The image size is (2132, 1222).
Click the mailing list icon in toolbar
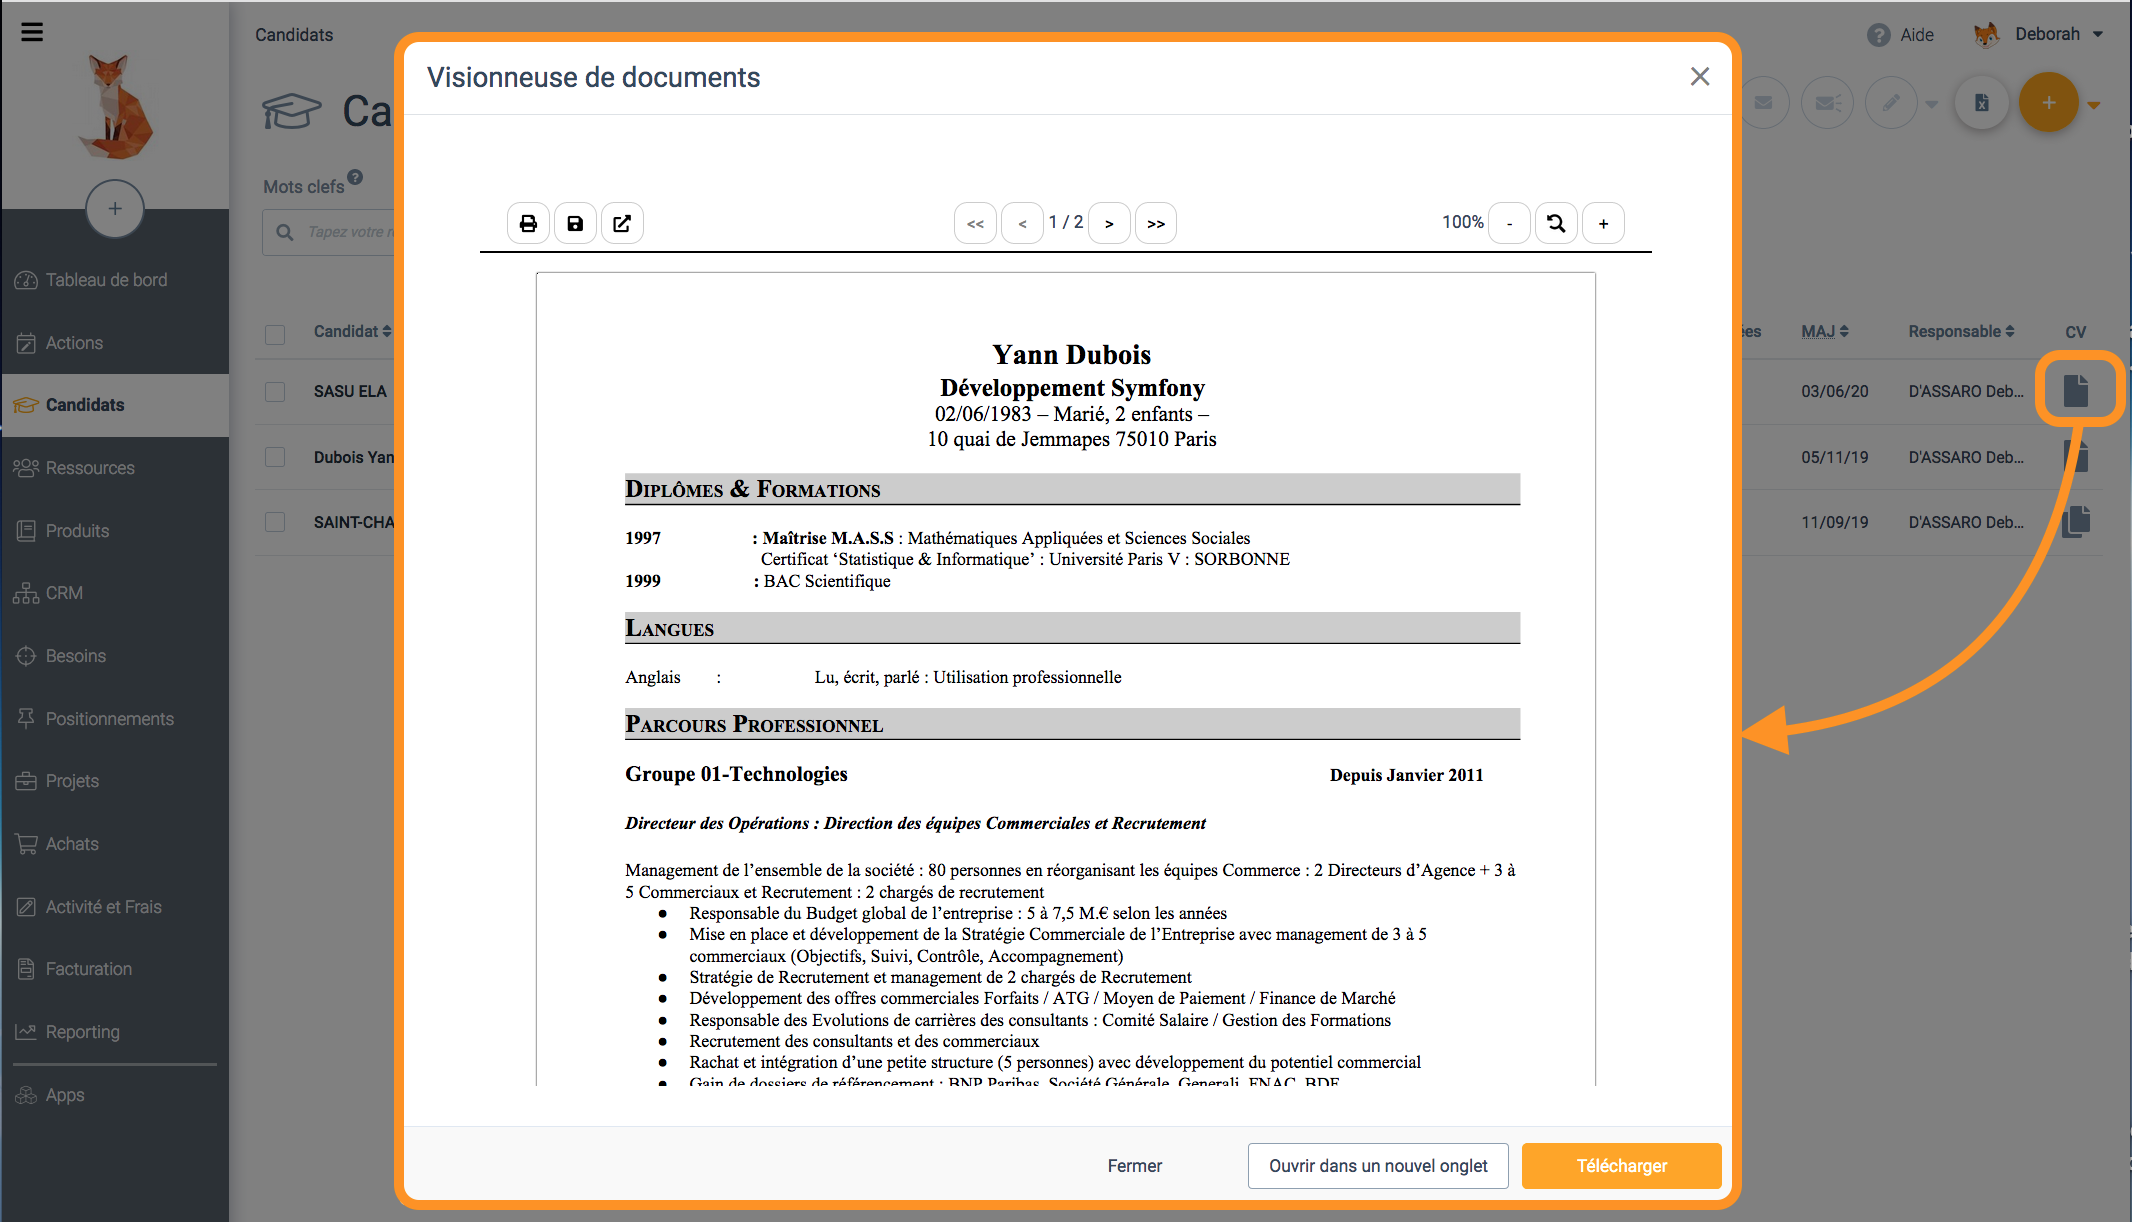pos(1828,103)
